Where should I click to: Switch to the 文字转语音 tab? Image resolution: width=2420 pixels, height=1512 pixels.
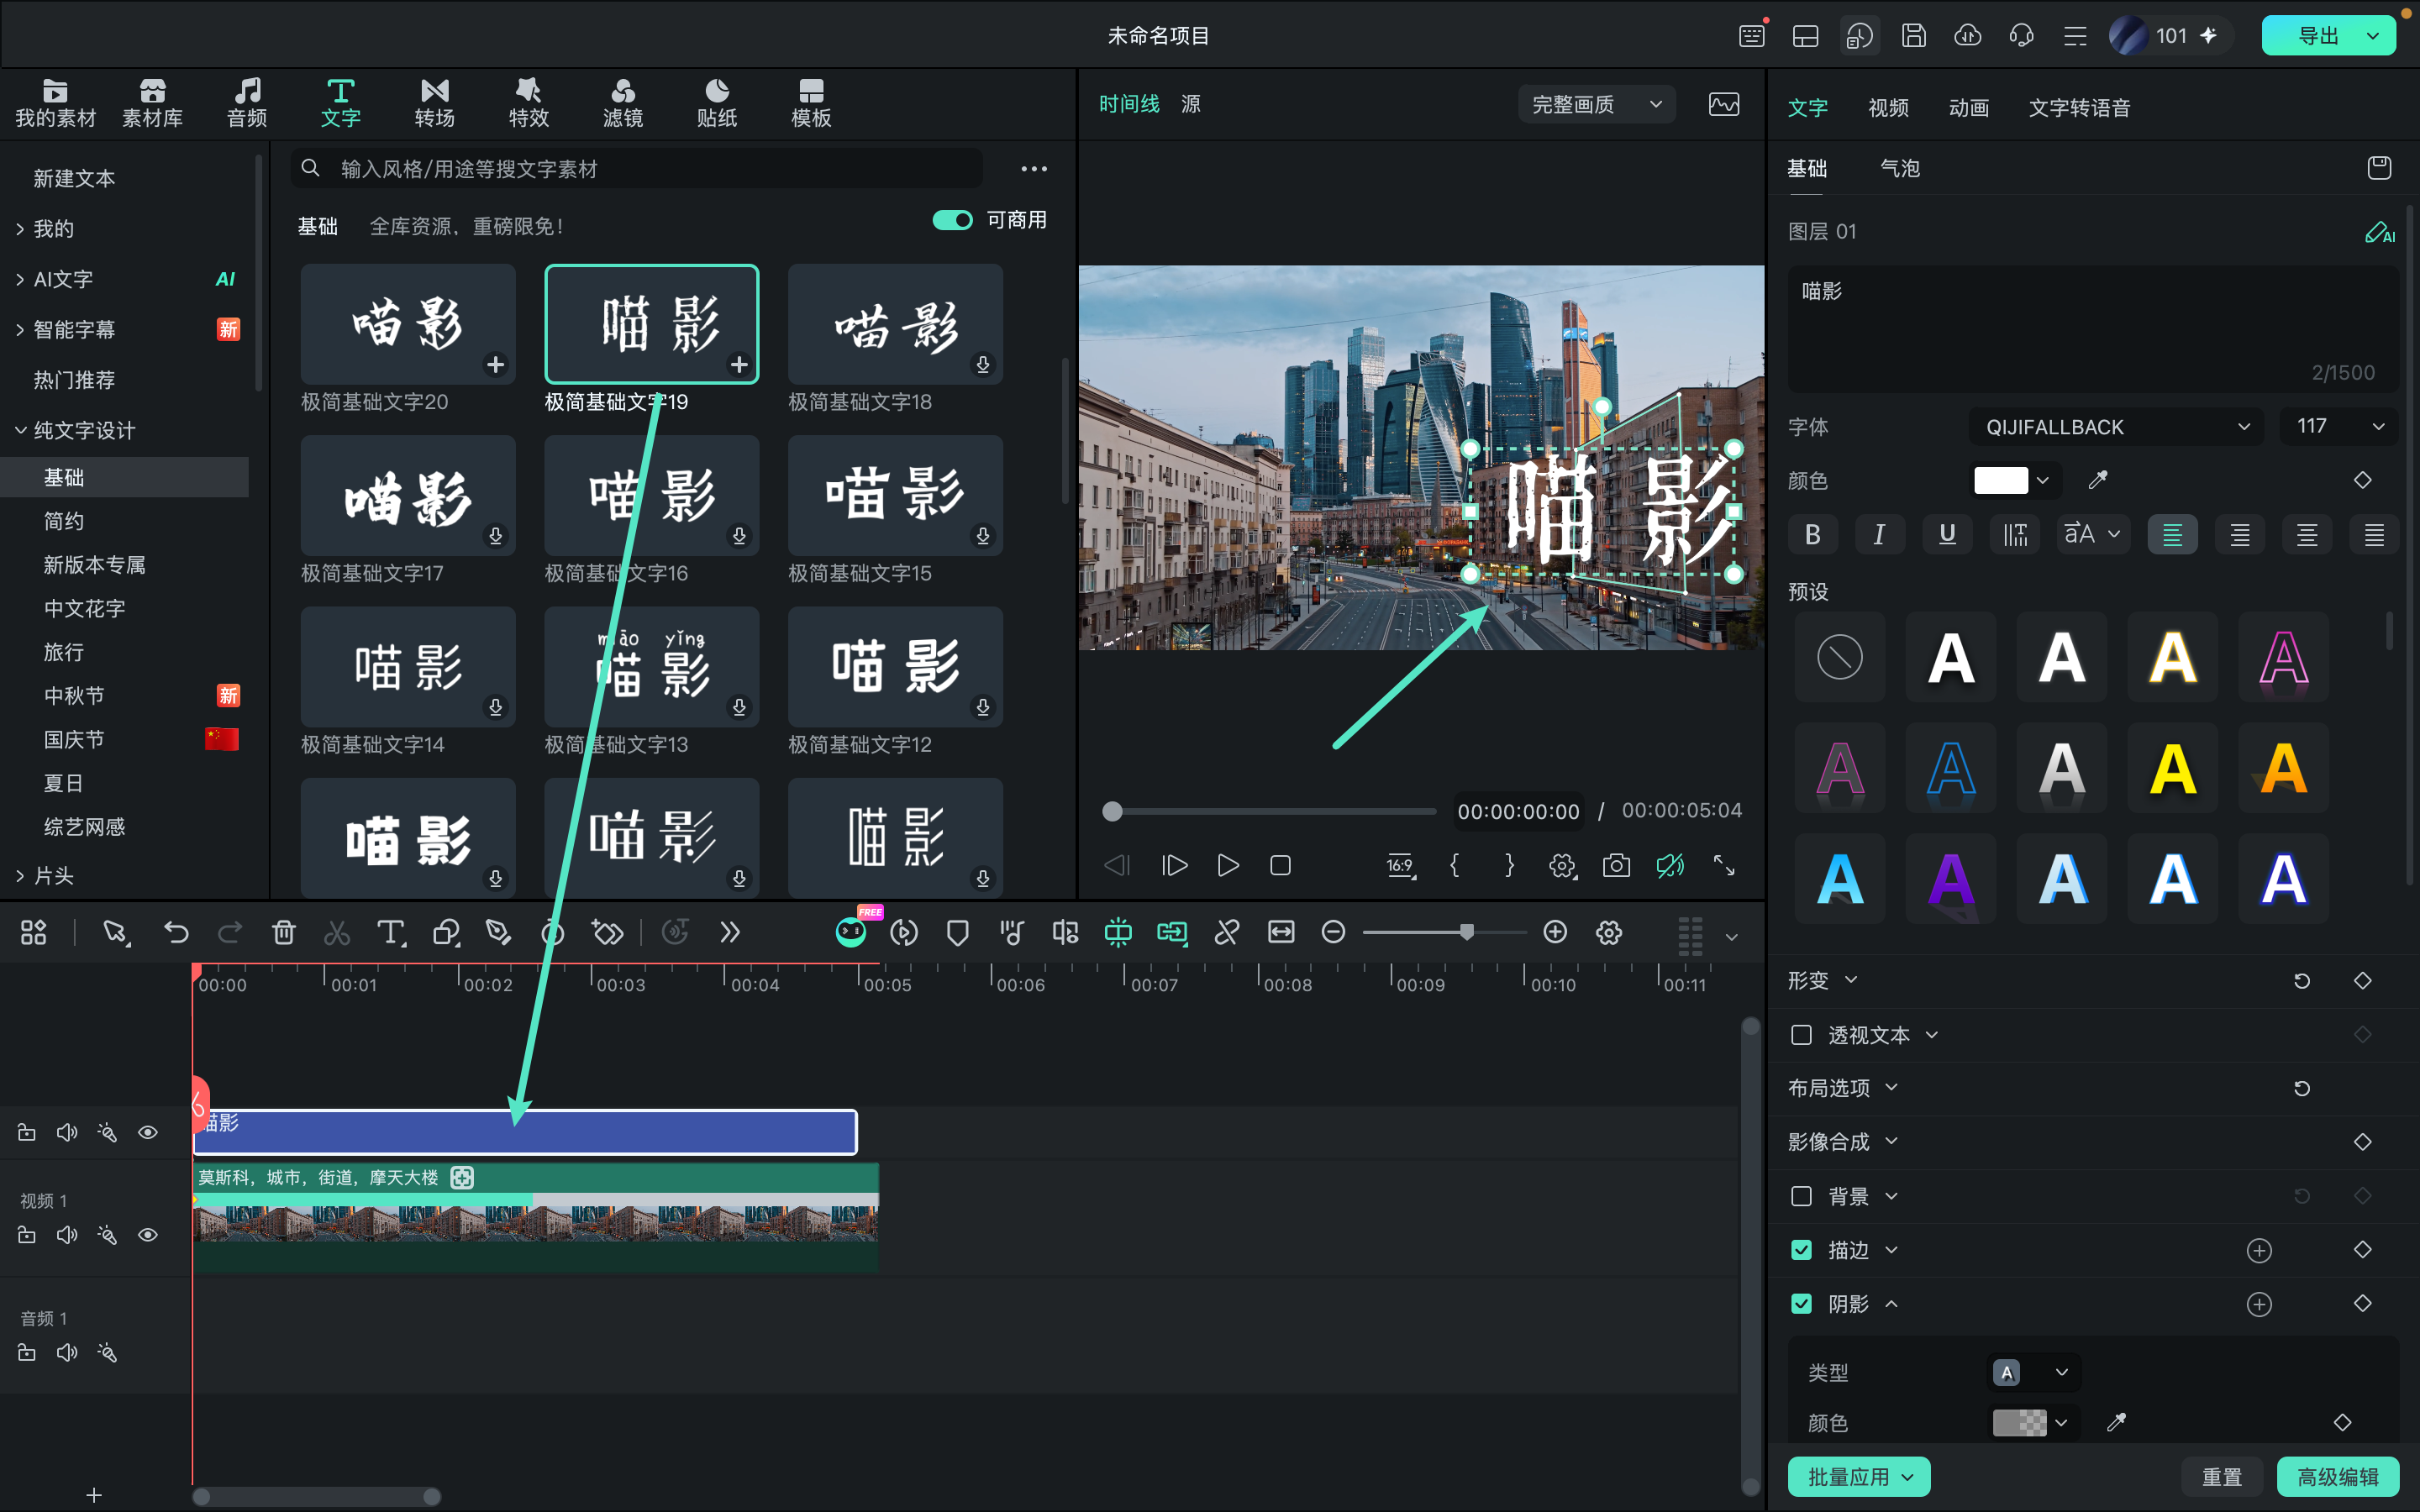(2079, 108)
